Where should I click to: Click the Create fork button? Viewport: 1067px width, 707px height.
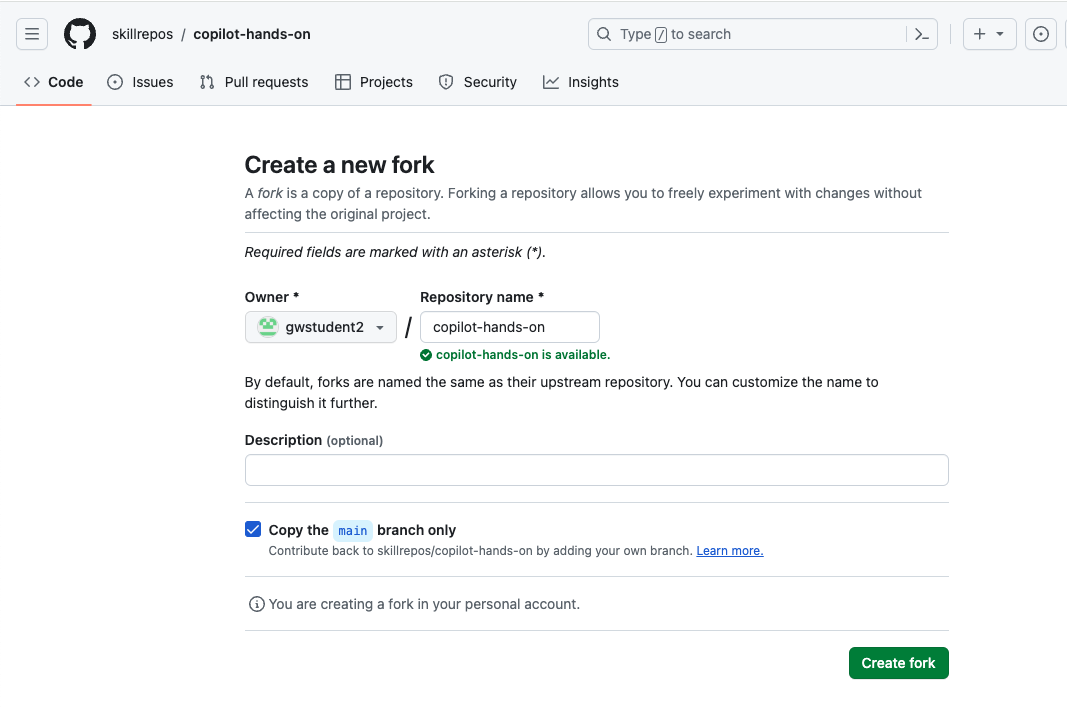pyautogui.click(x=898, y=663)
